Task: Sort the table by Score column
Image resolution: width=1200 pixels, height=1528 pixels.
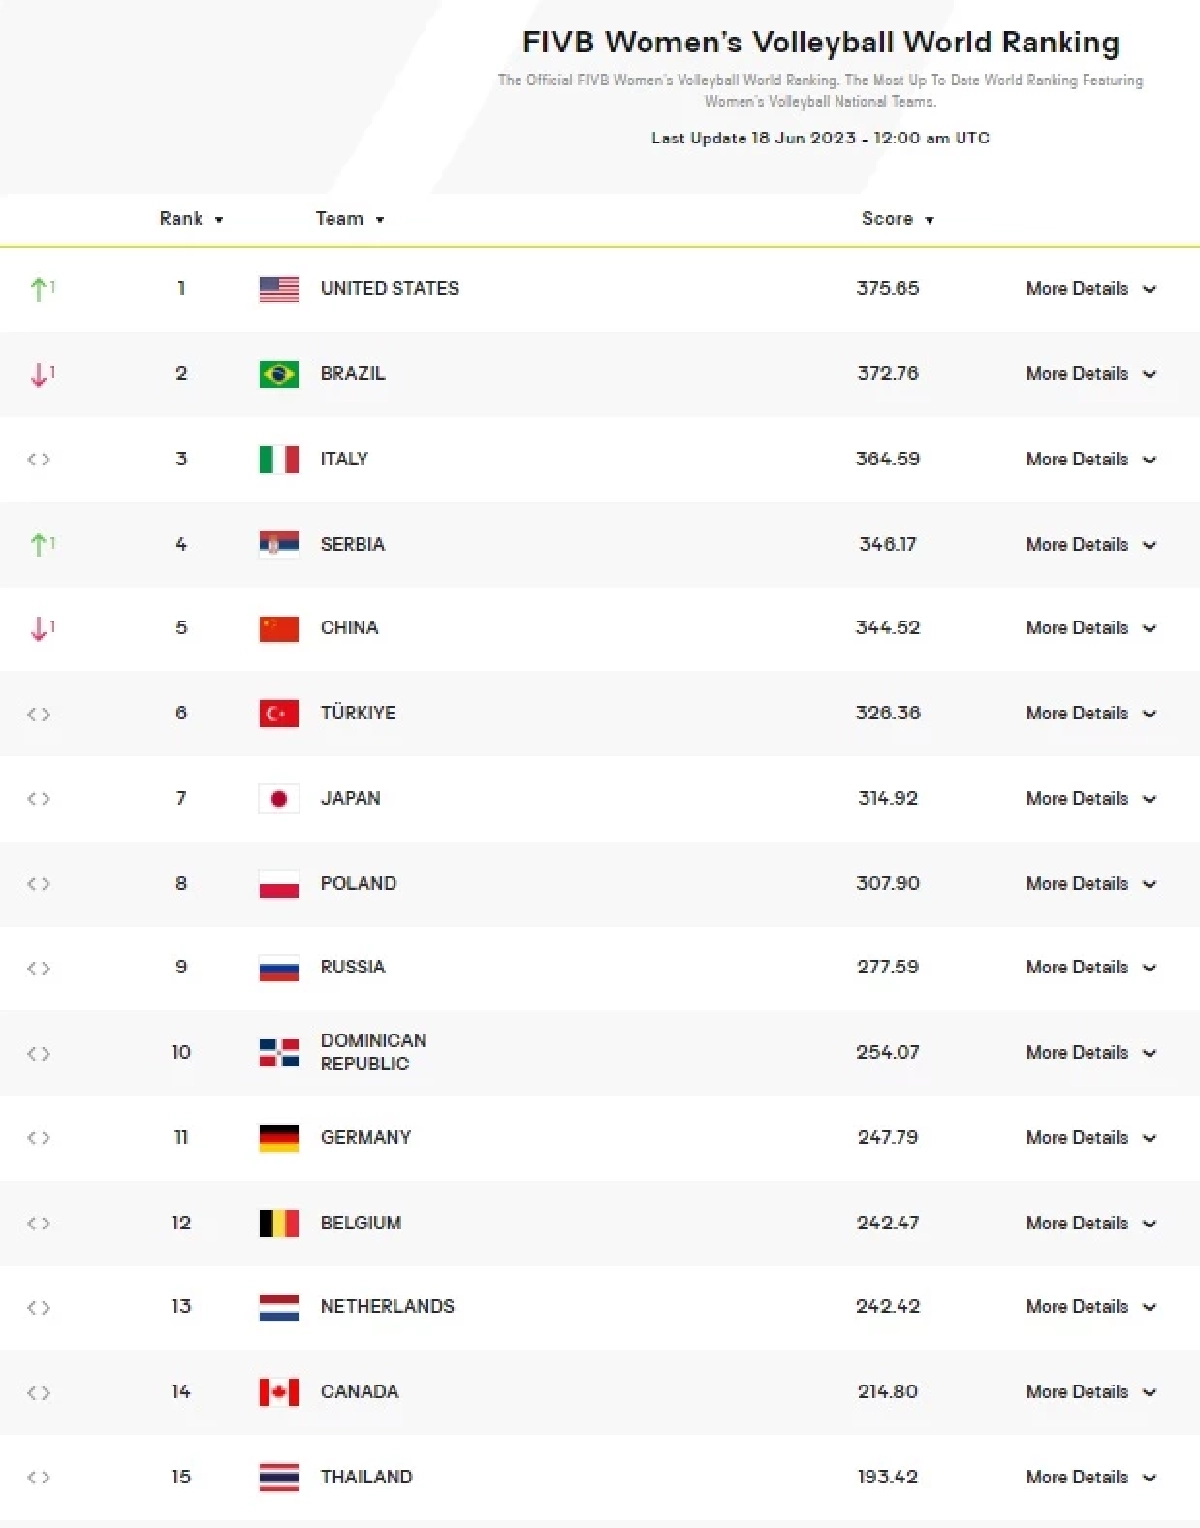Action: [x=897, y=219]
